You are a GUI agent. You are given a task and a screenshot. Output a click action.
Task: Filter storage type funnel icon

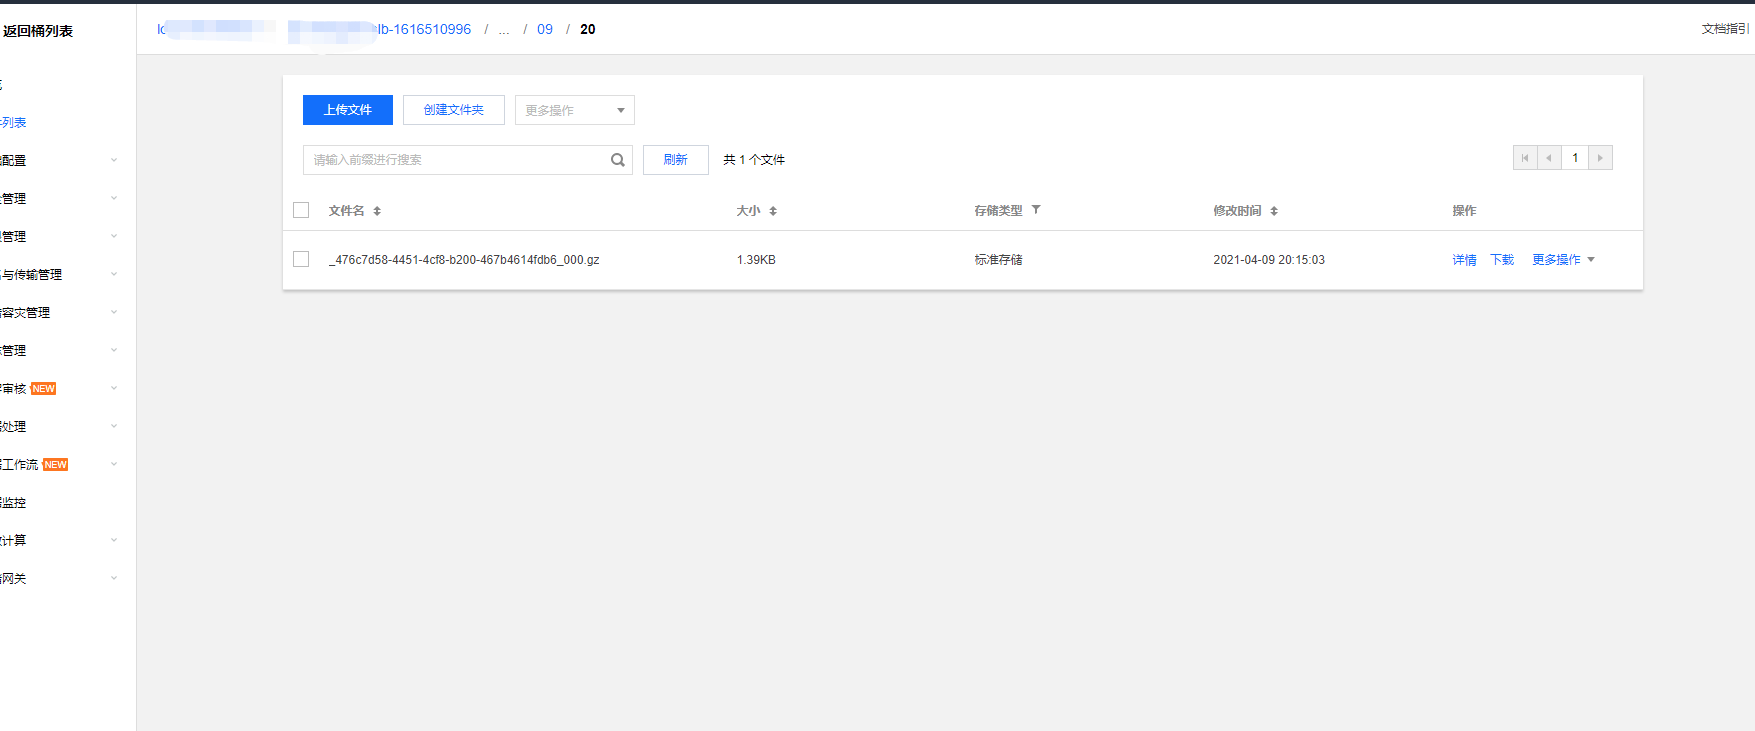tap(1036, 210)
